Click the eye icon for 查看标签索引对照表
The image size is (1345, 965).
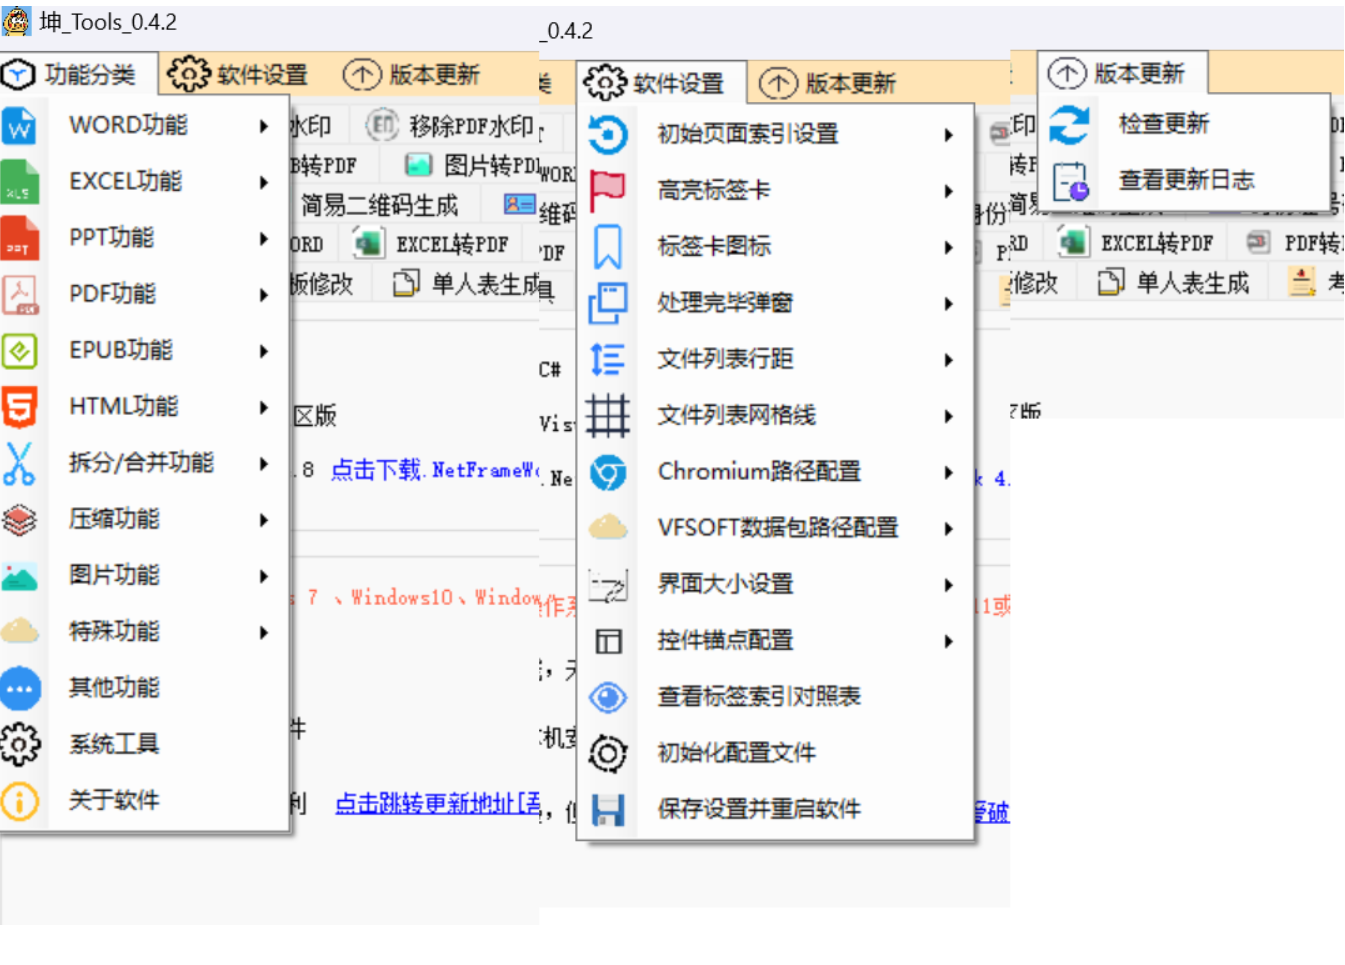pos(607,697)
